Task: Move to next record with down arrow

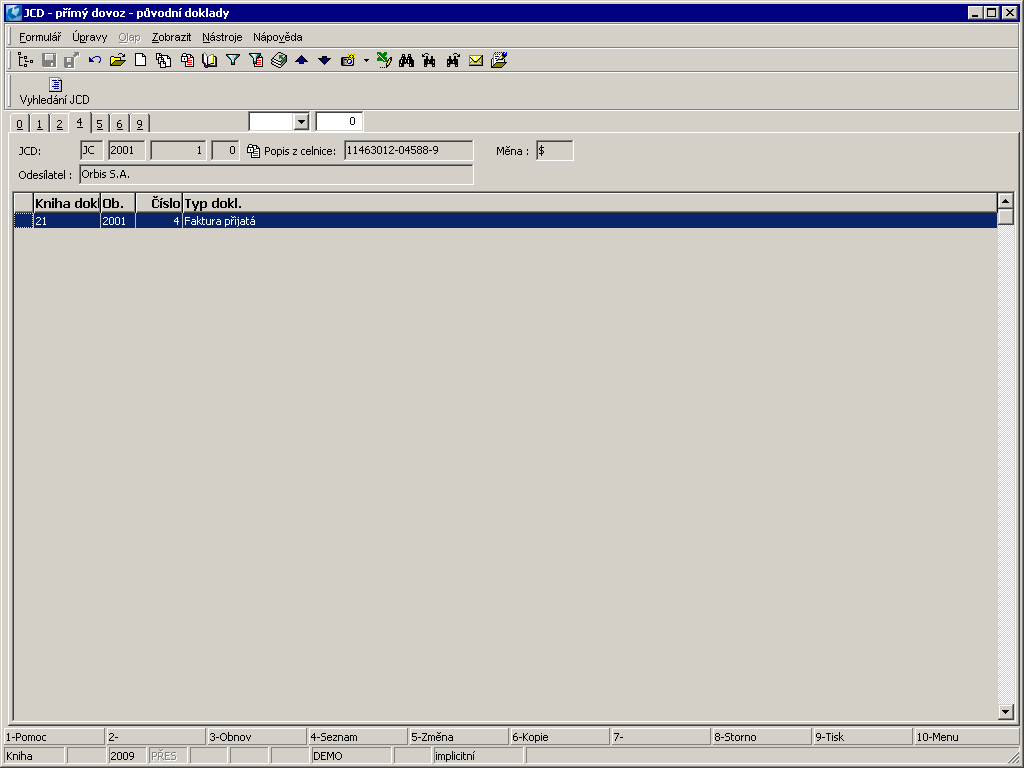Action: [325, 61]
